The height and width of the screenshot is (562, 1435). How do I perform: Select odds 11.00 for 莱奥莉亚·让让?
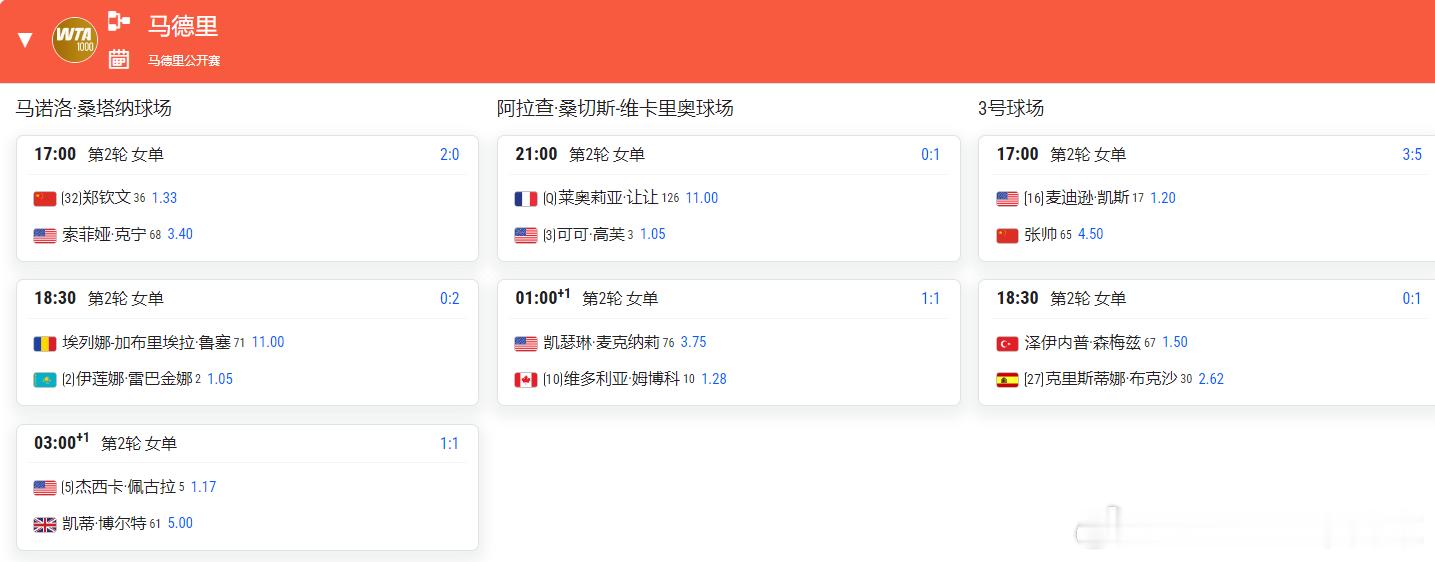pyautogui.click(x=702, y=198)
